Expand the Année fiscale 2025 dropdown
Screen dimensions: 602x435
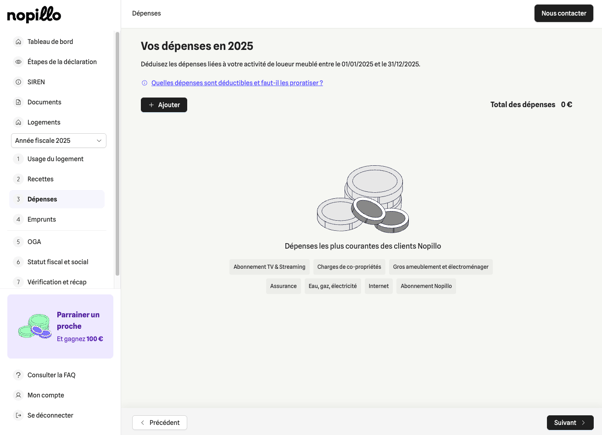(x=58, y=141)
